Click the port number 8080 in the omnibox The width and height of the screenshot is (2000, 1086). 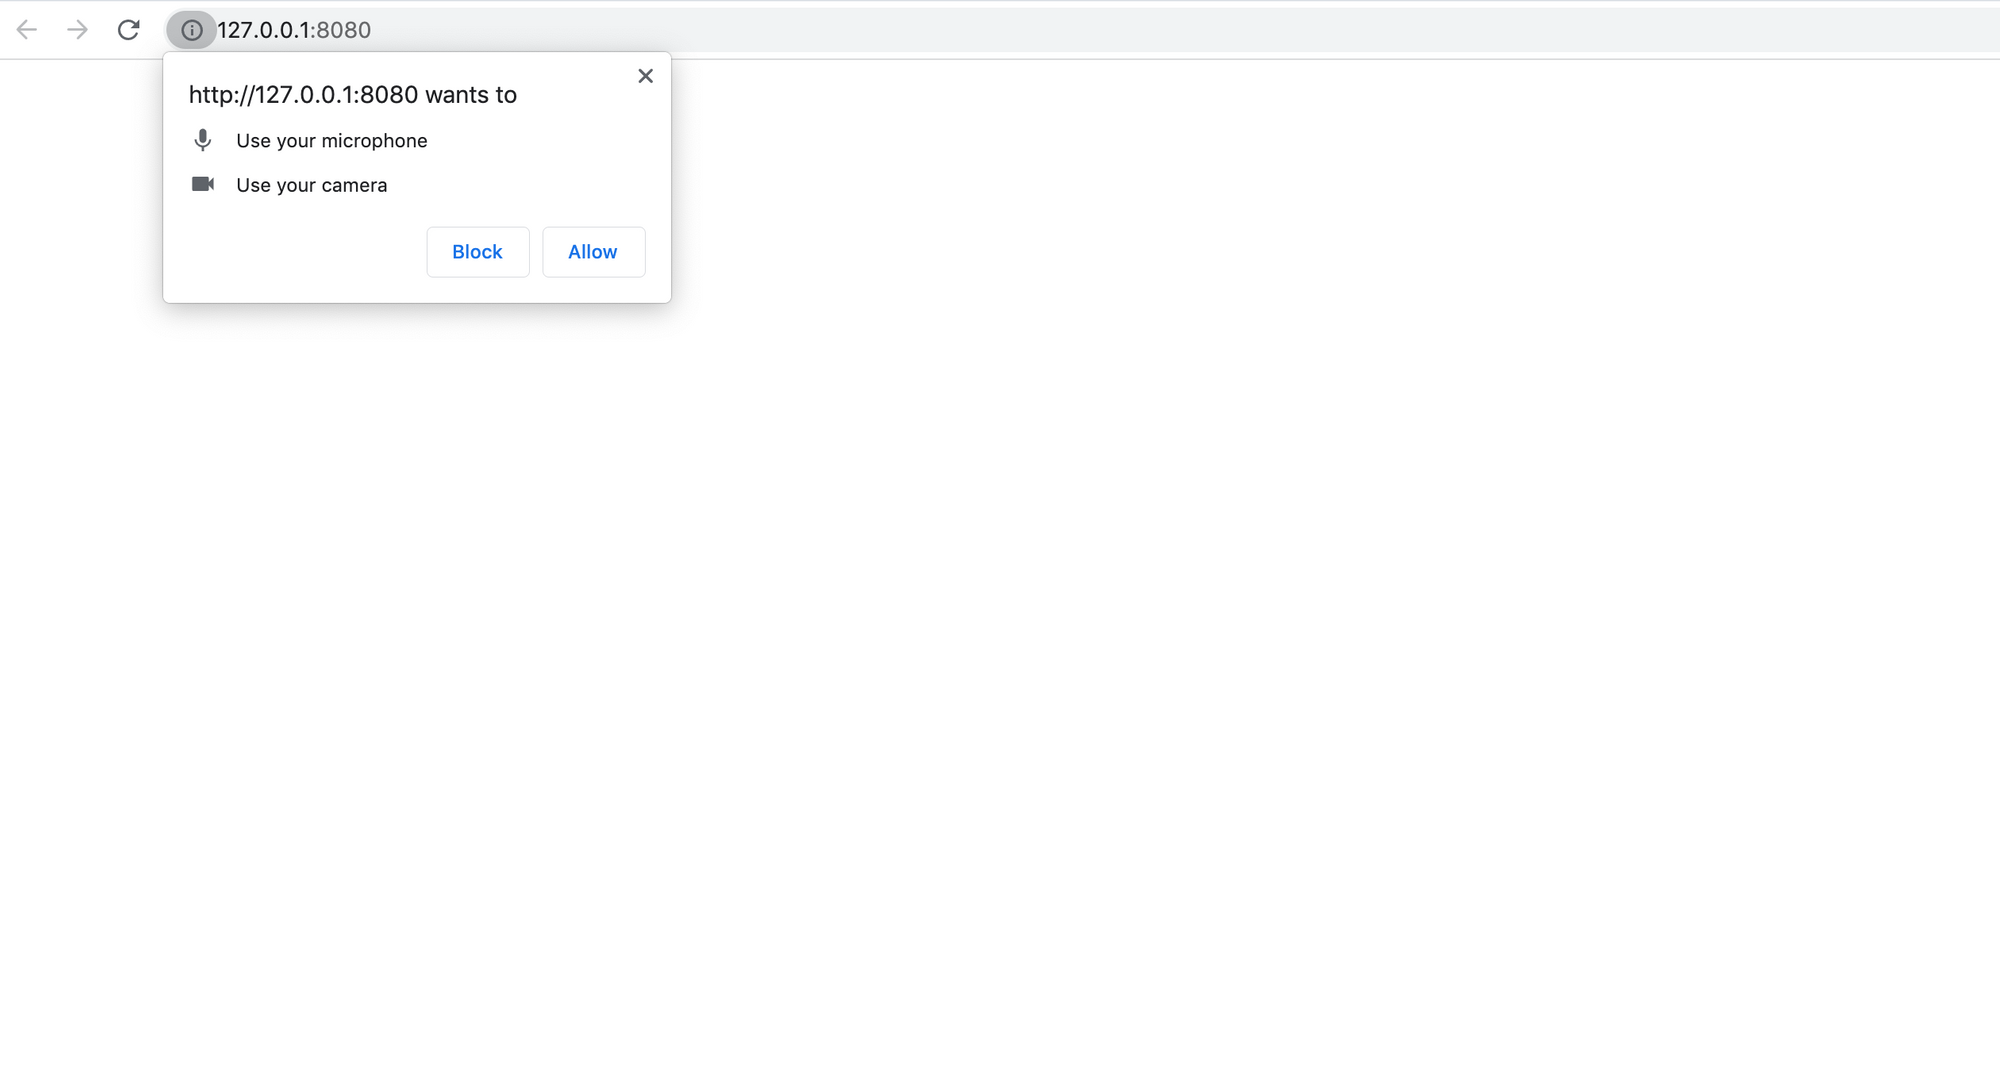(x=345, y=30)
